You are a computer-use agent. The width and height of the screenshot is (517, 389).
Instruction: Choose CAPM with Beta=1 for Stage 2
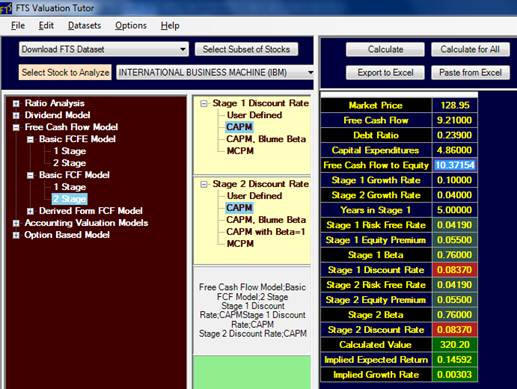[266, 232]
